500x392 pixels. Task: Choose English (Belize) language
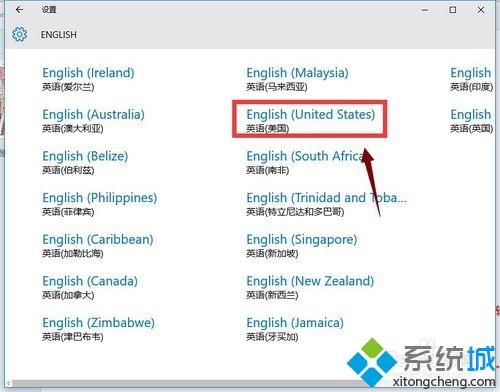[x=85, y=162]
